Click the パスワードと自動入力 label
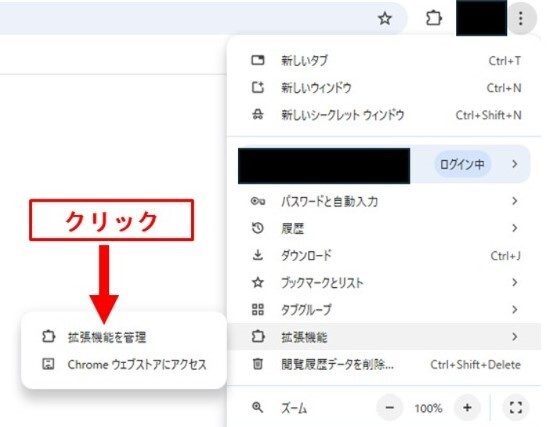Viewport: 560px width, 427px height. (x=329, y=201)
